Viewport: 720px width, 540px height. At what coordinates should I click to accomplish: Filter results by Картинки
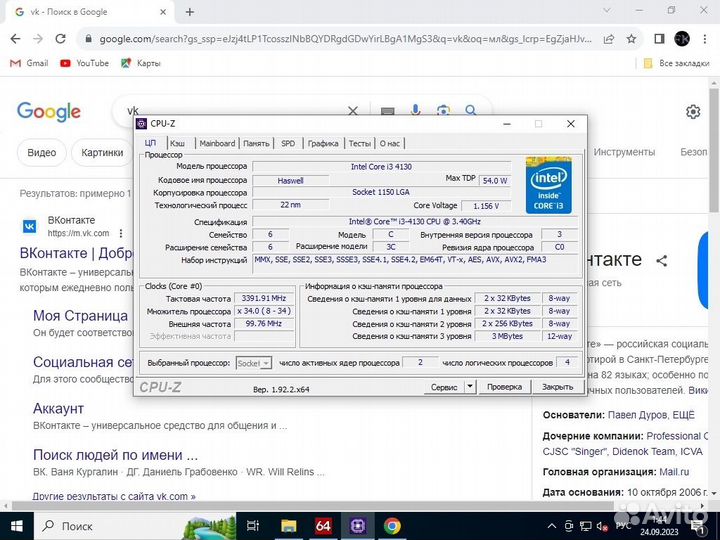pyautogui.click(x=102, y=152)
